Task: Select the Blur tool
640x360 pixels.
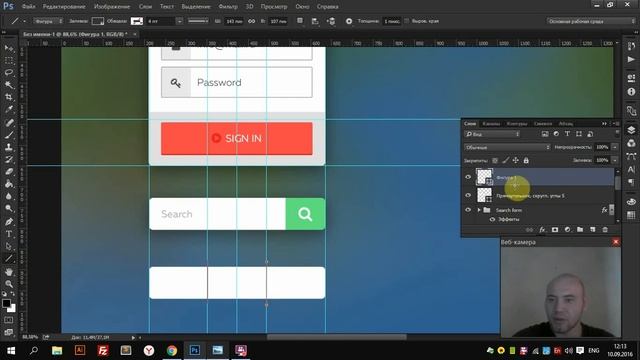Action: tap(9, 196)
